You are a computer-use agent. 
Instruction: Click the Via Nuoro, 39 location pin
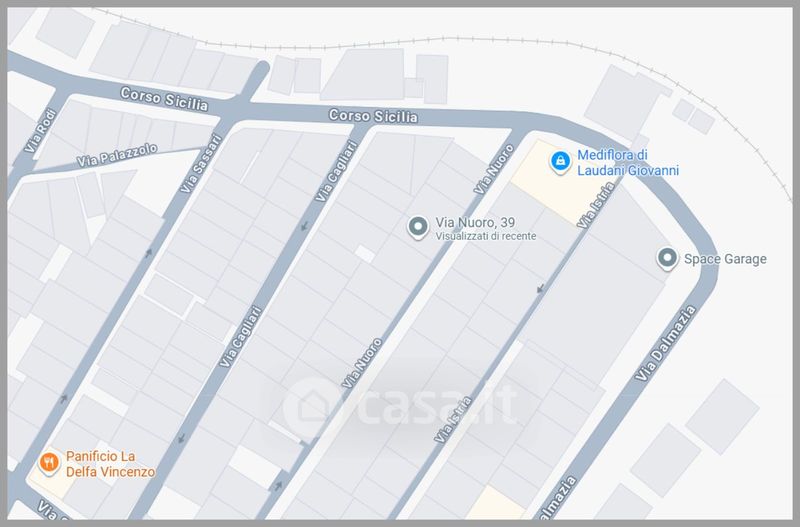pos(418,227)
